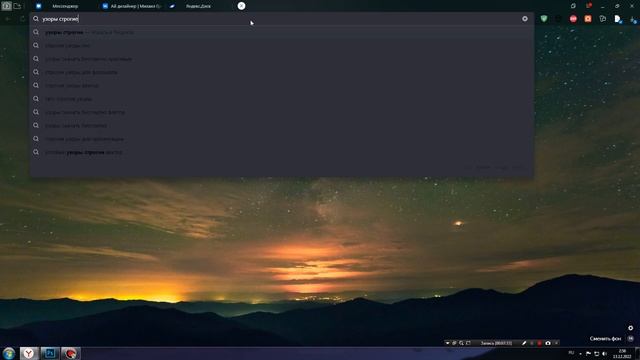Screen dimensions: 640x360
Task: Open the overlapping-pages icon in the toolbar
Action: pos(603,19)
